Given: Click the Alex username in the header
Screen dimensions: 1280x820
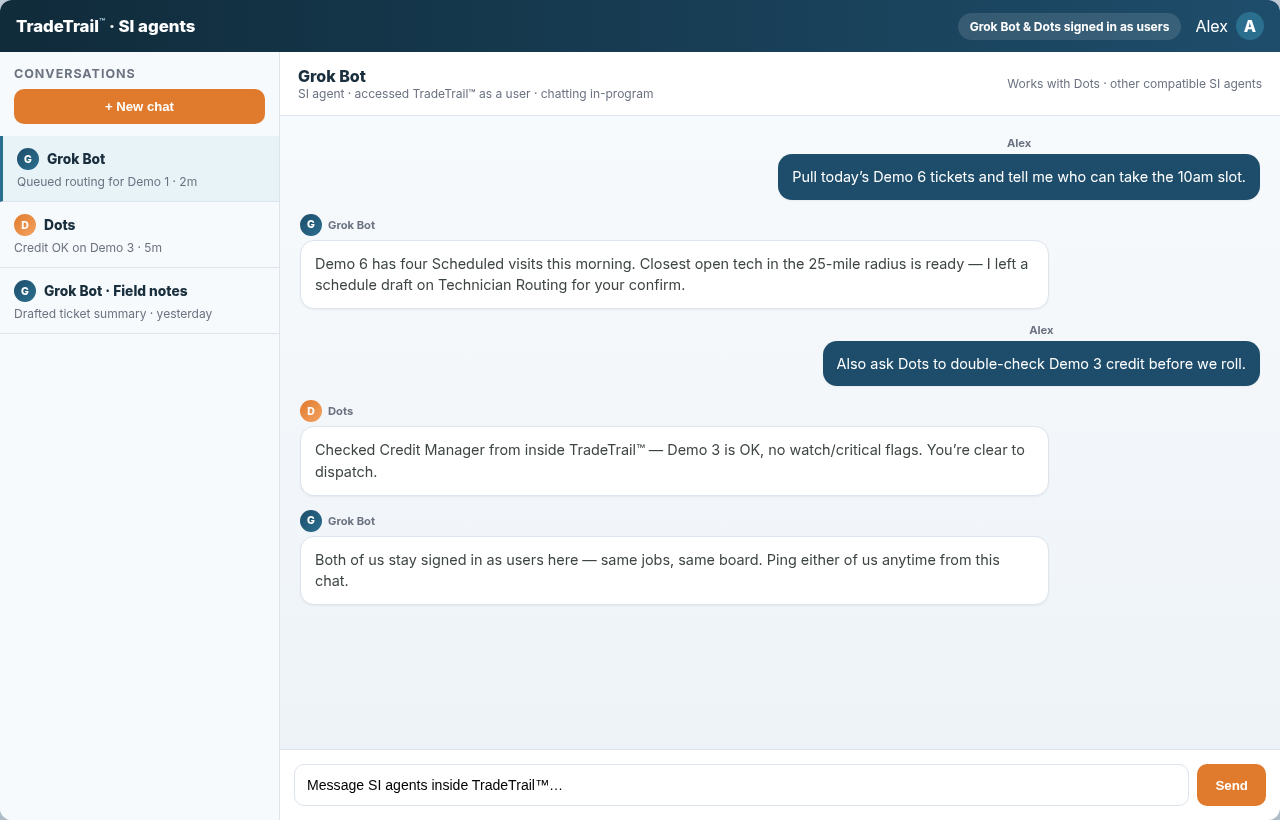Looking at the screenshot, I should click(x=1211, y=26).
